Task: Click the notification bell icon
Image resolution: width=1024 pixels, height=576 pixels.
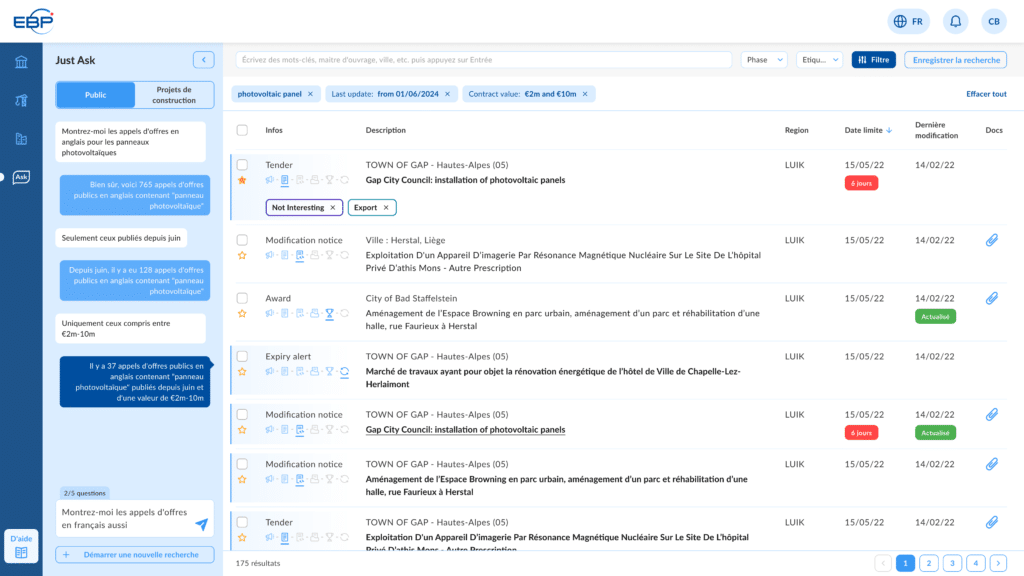Action: (956, 21)
